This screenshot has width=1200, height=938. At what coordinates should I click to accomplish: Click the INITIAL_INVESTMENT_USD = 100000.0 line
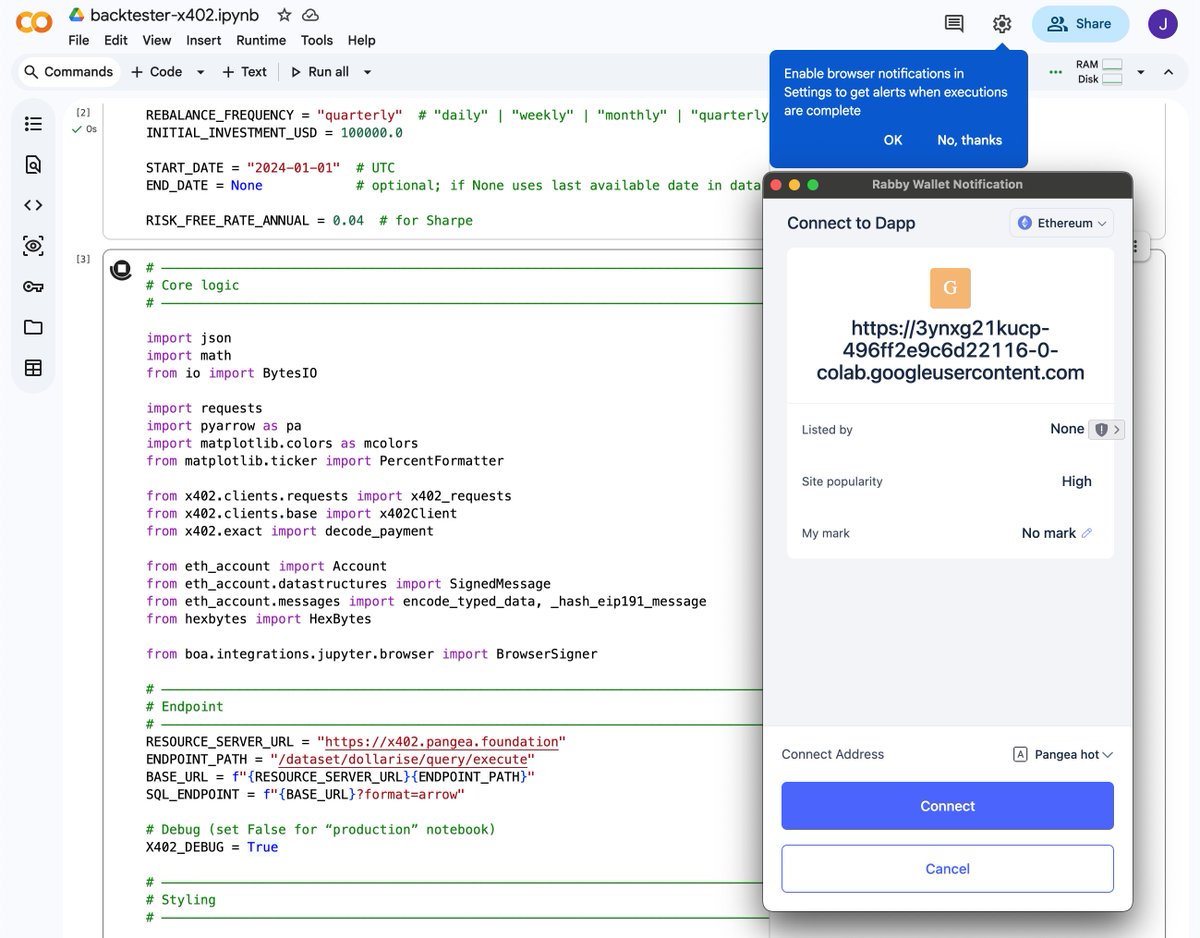tap(274, 133)
